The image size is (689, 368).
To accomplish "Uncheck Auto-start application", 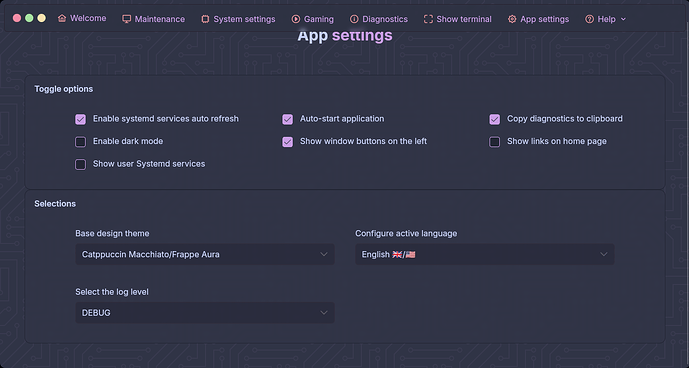I will tap(287, 119).
